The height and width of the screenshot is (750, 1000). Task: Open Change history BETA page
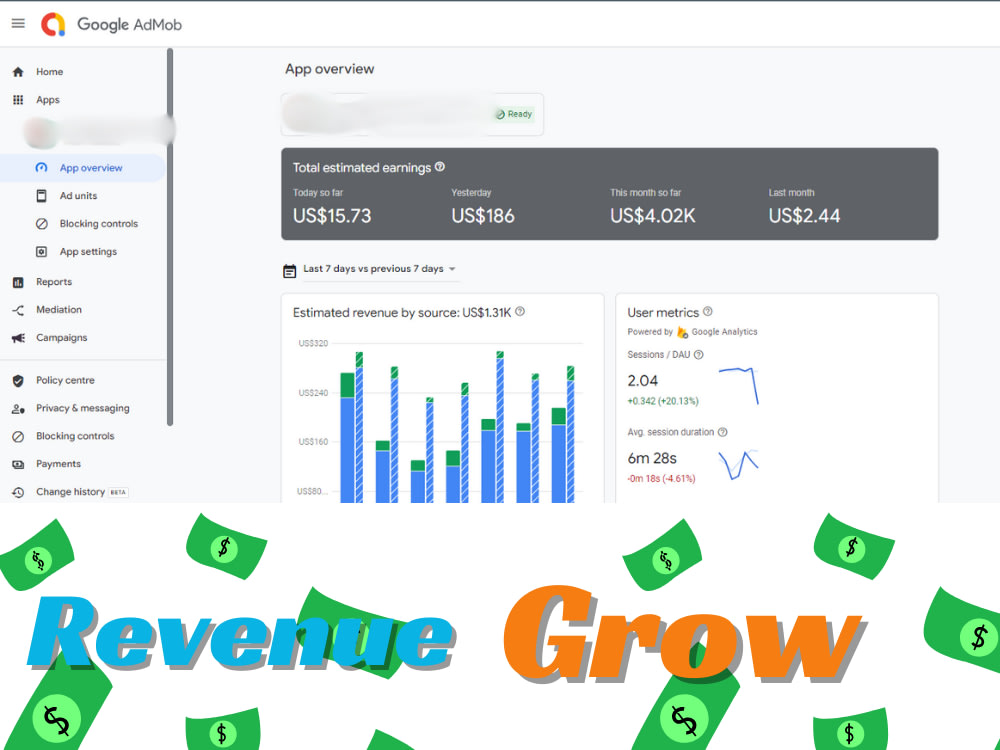point(82,492)
